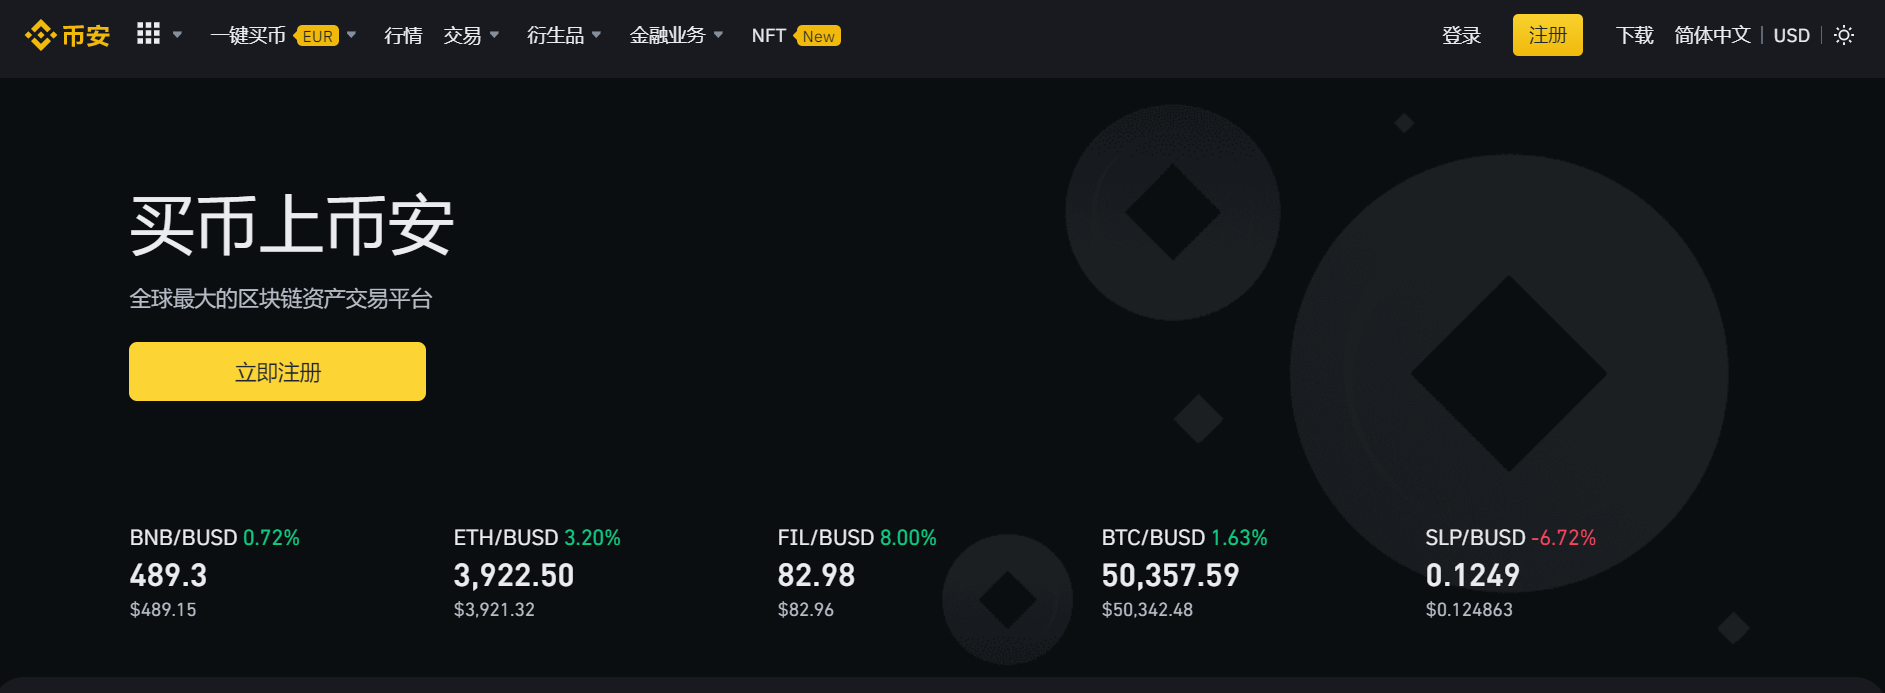Click the $0.124863 USD value
Screen dimensions: 1885x693
(x=1469, y=609)
